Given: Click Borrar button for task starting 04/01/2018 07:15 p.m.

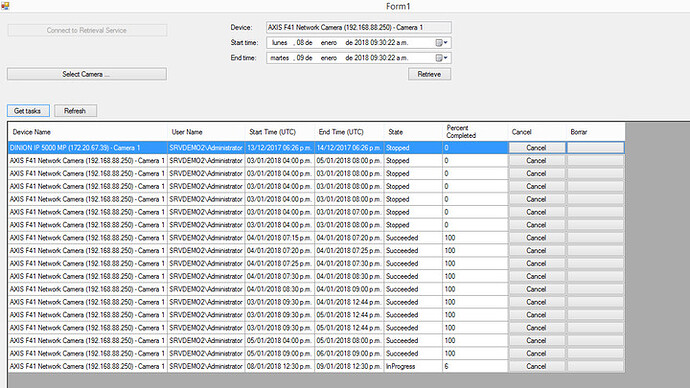Looking at the screenshot, I should (x=595, y=238).
